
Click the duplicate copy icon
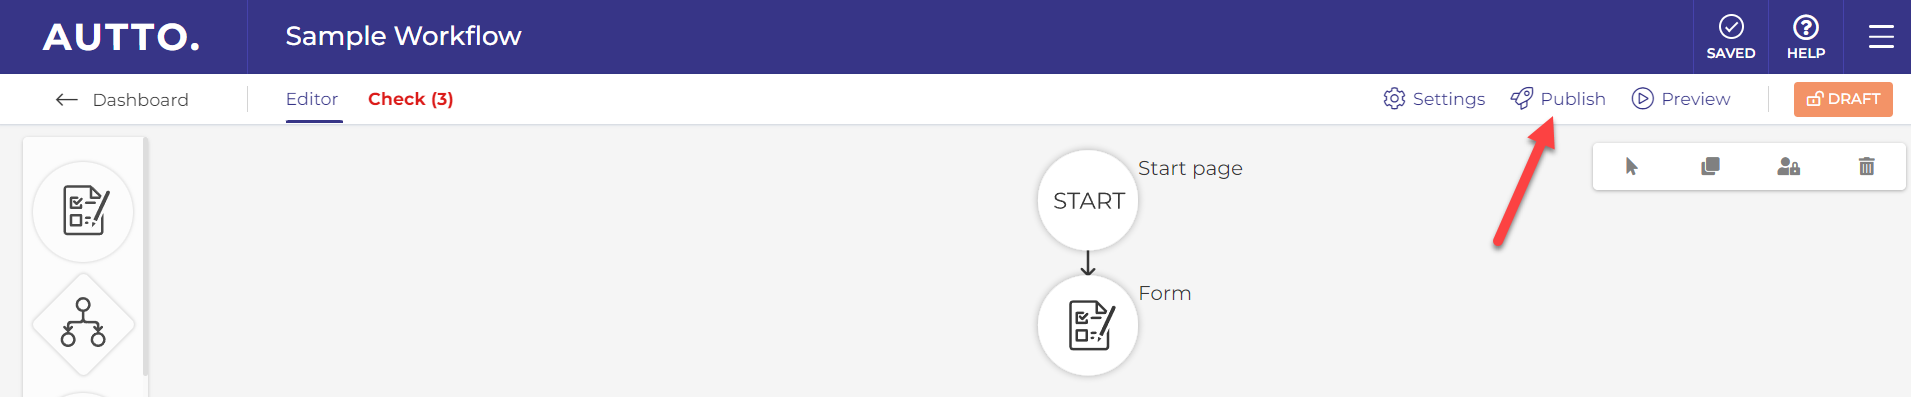pyautogui.click(x=1710, y=166)
